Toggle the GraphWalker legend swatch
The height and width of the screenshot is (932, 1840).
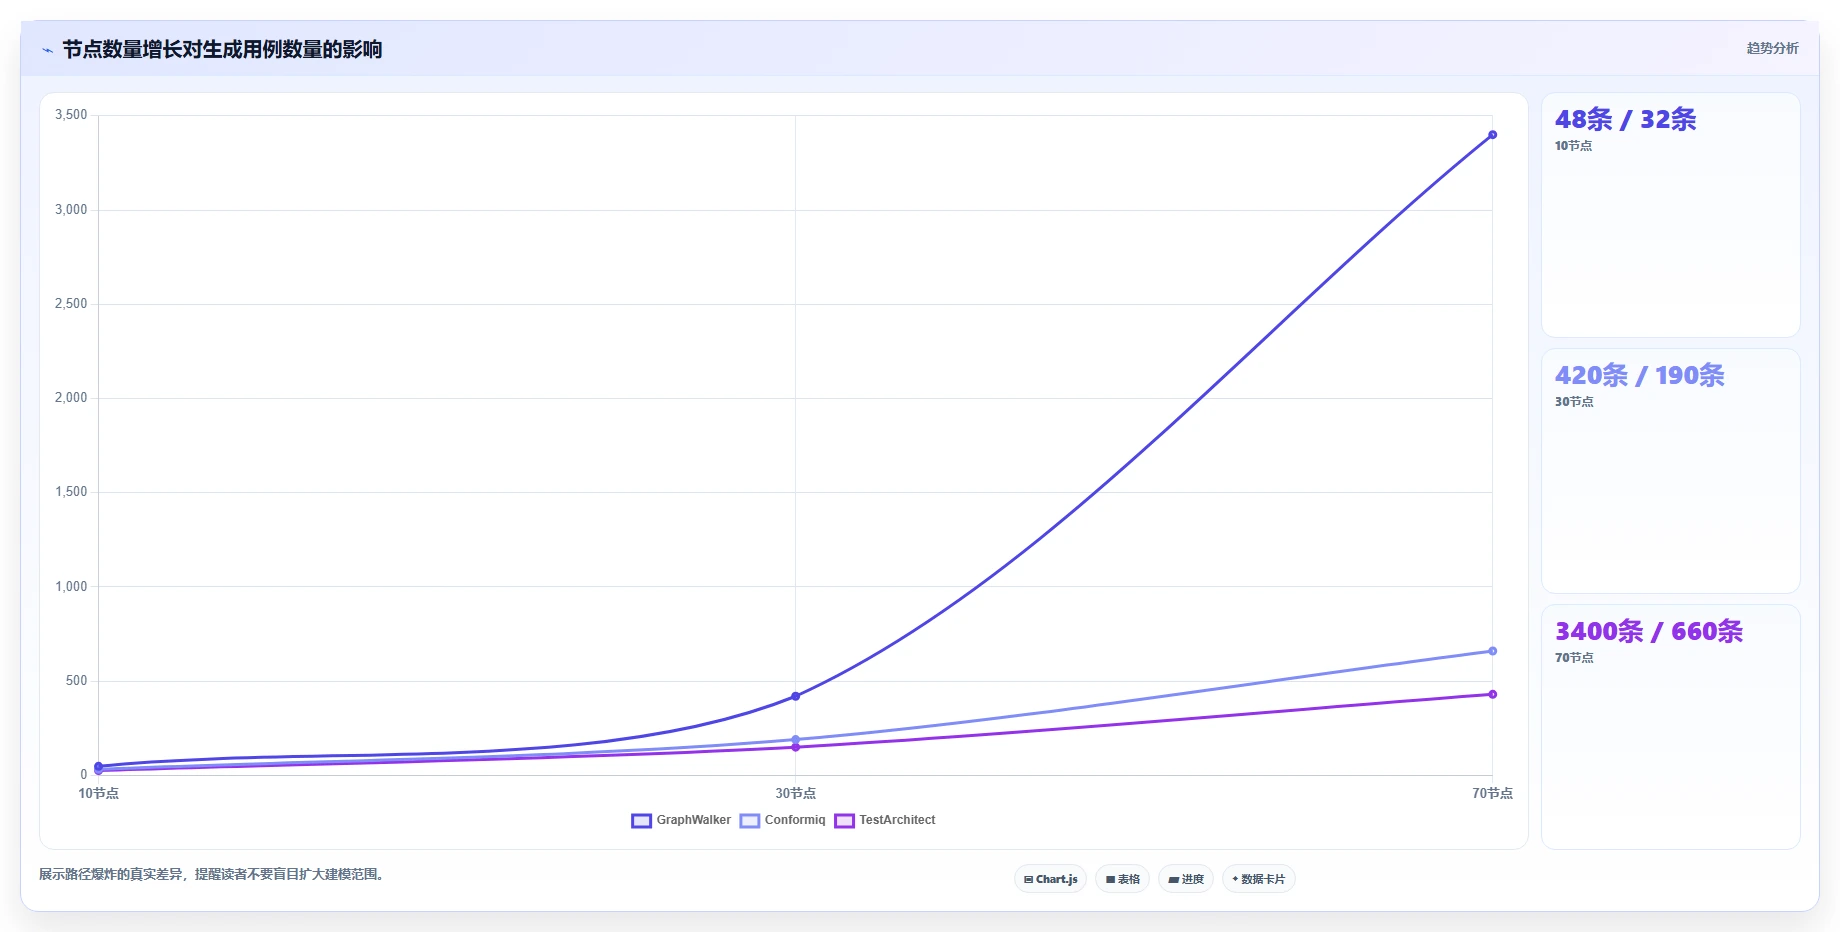point(641,821)
